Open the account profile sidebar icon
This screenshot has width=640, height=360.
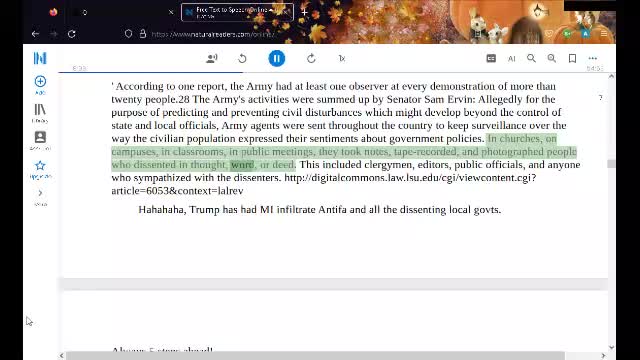click(40, 140)
